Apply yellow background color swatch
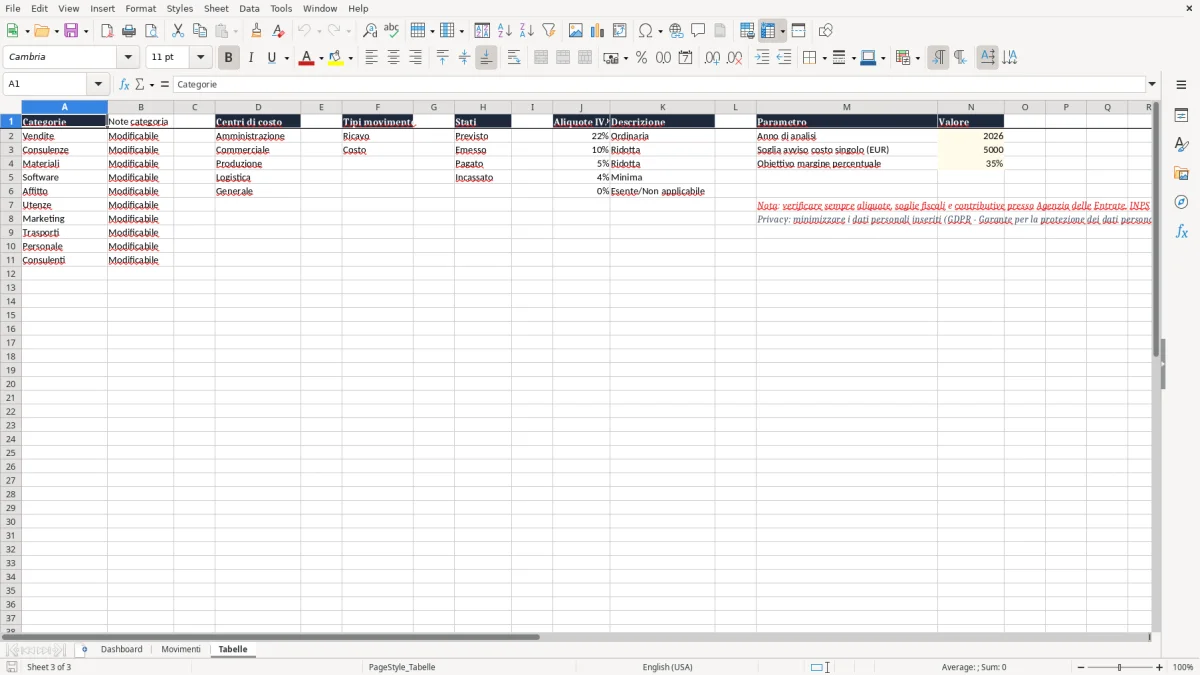The height and width of the screenshot is (675, 1200). (x=335, y=58)
